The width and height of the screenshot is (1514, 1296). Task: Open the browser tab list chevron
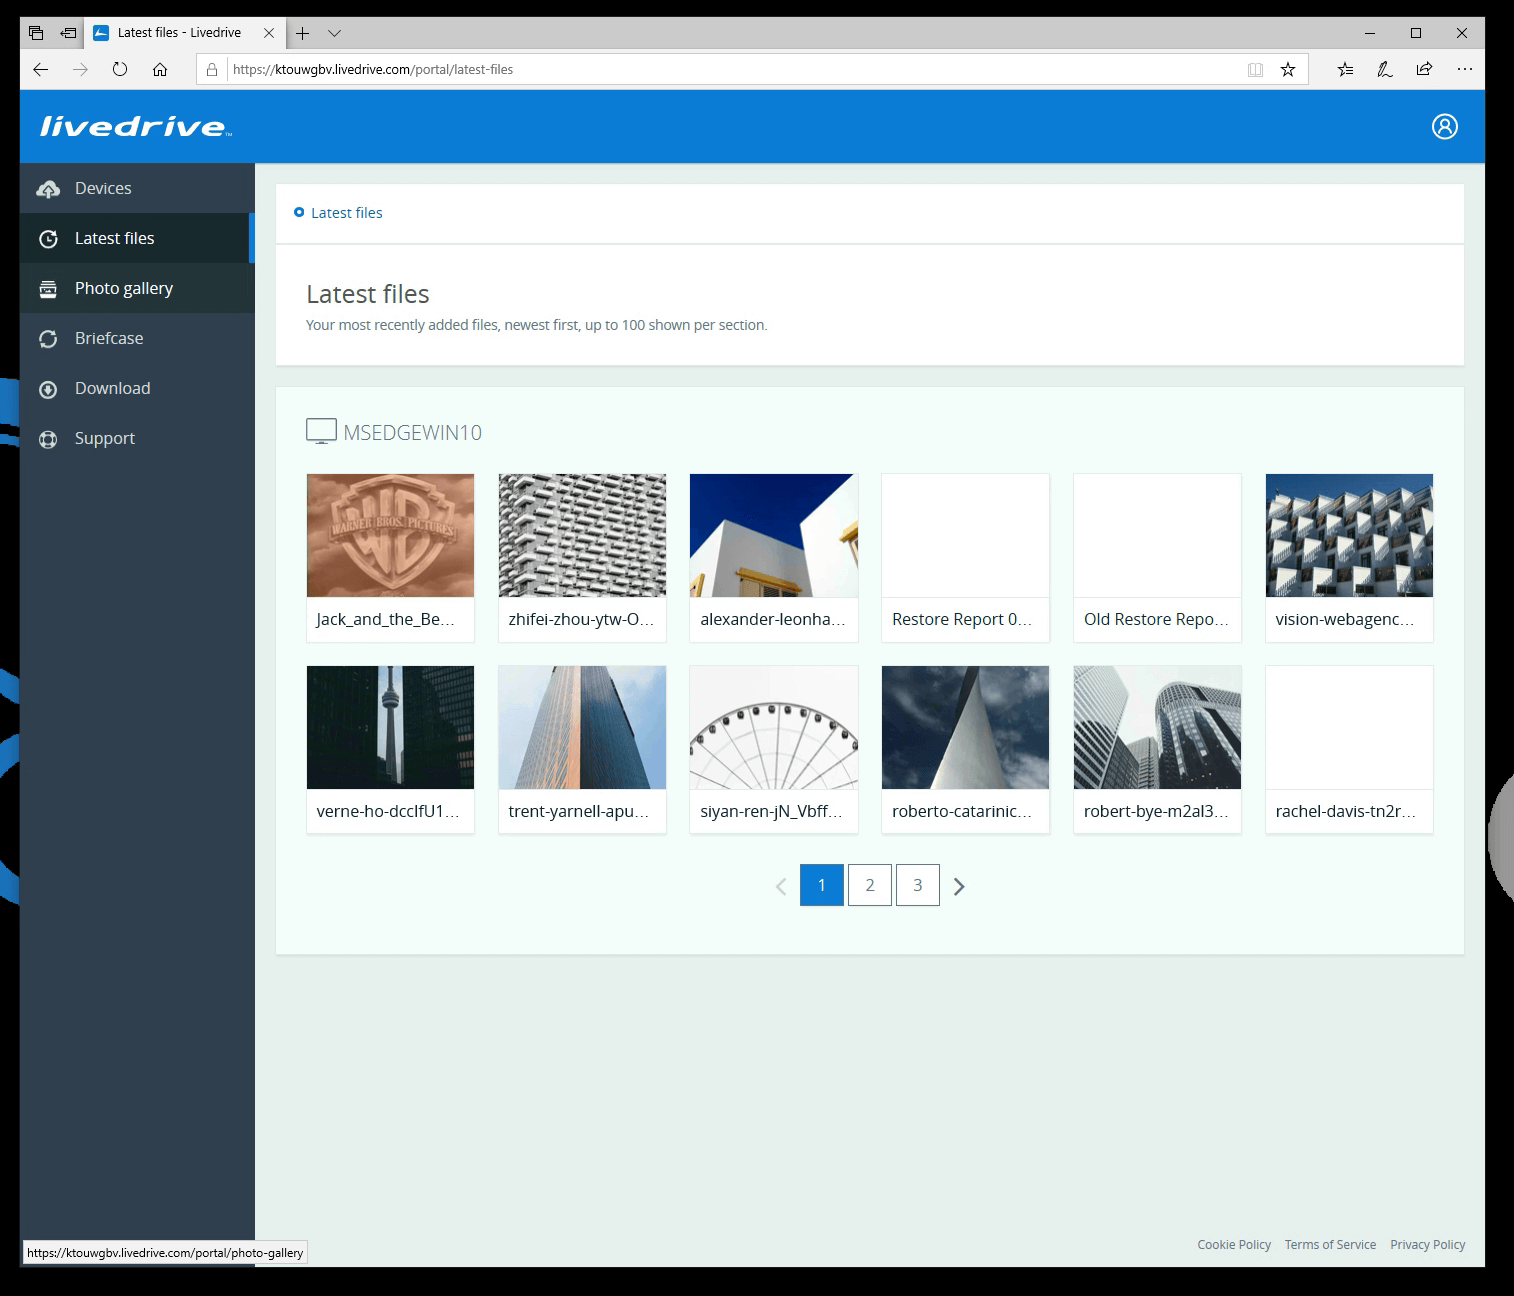click(x=335, y=33)
